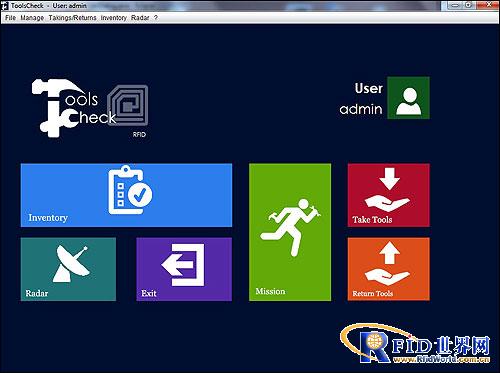500x373 pixels.
Task: Click the ToolsCheck title bar app icon
Action: pyautogui.click(x=5, y=6)
